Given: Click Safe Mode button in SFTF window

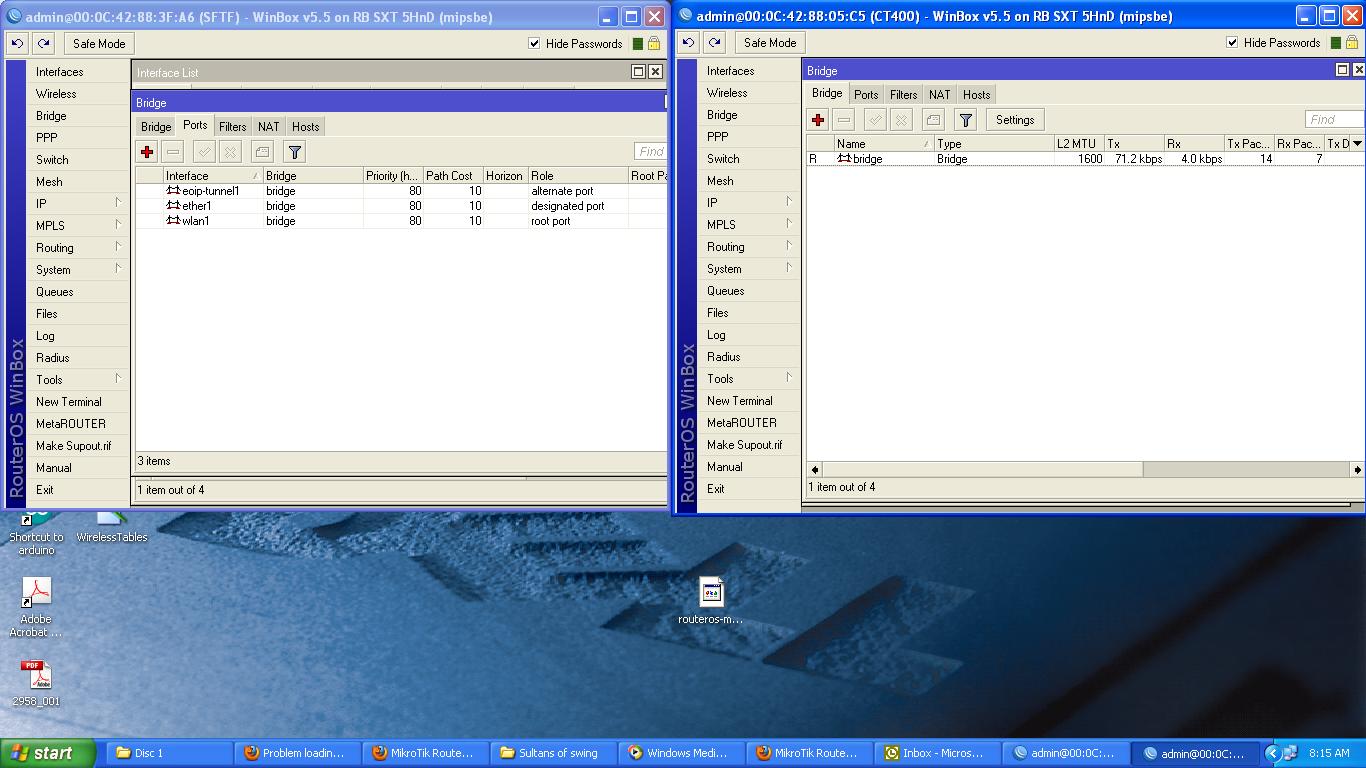Looking at the screenshot, I should pos(99,43).
